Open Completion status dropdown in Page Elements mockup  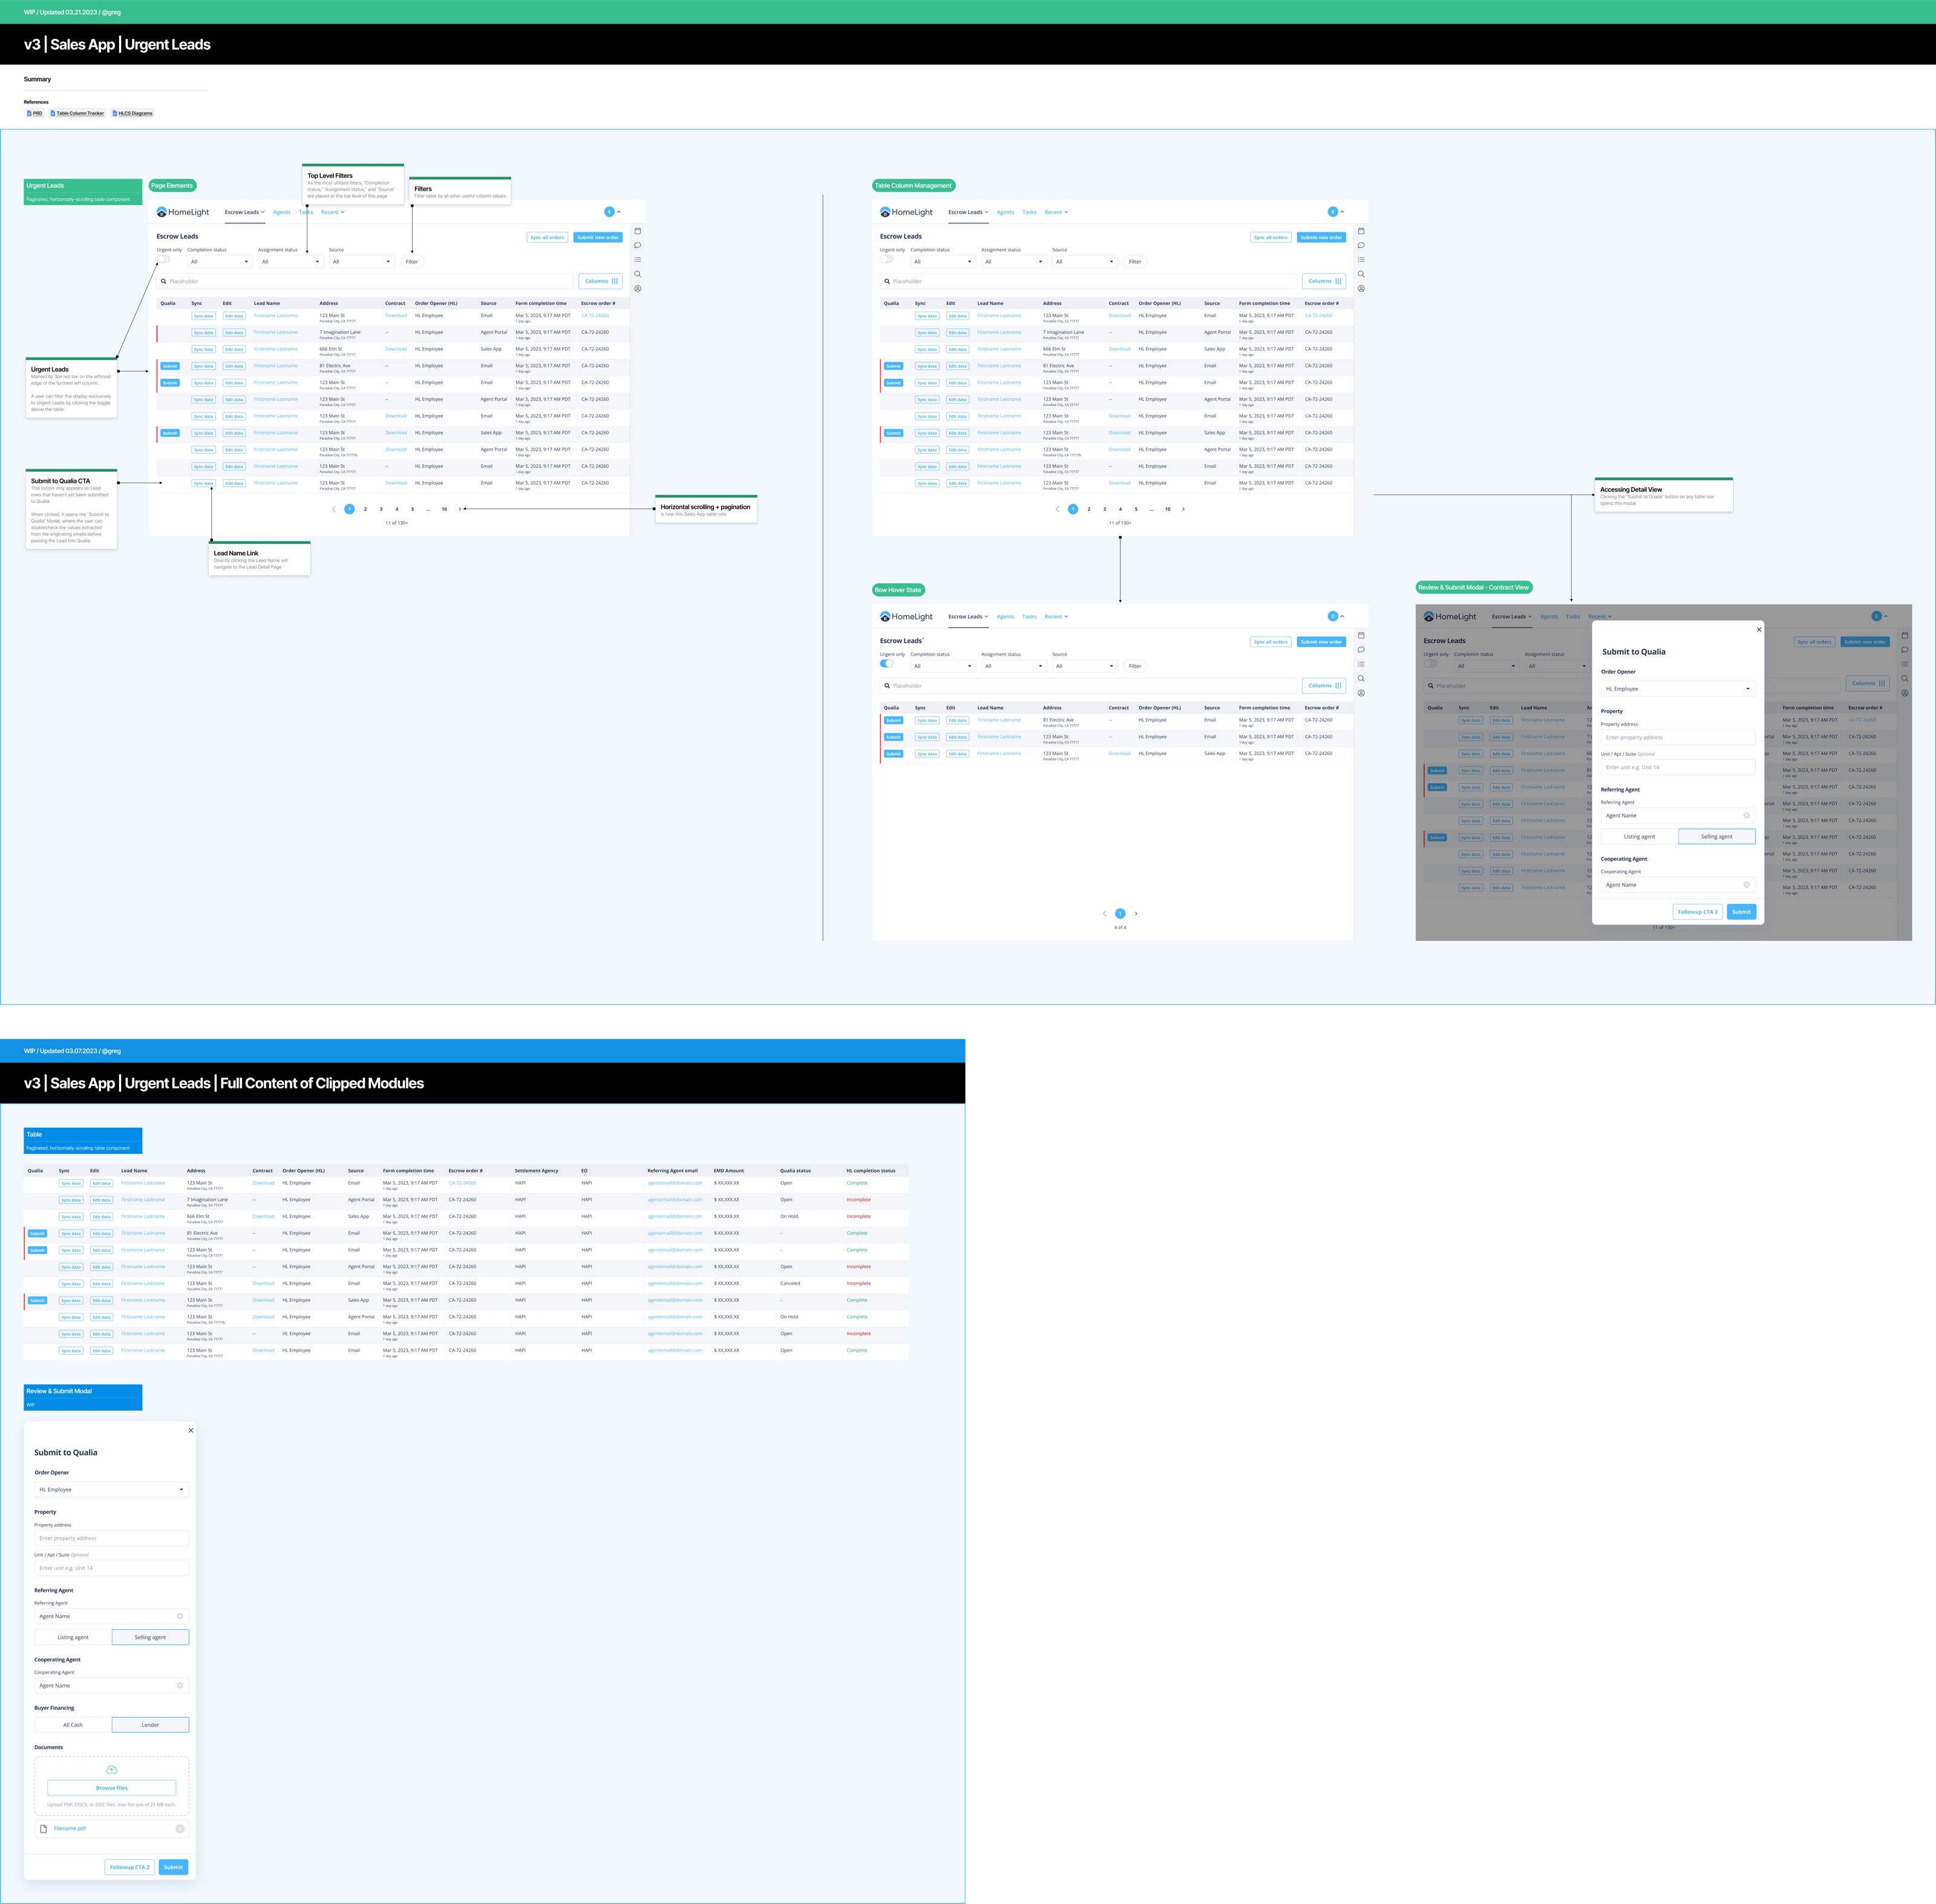pyautogui.click(x=219, y=262)
